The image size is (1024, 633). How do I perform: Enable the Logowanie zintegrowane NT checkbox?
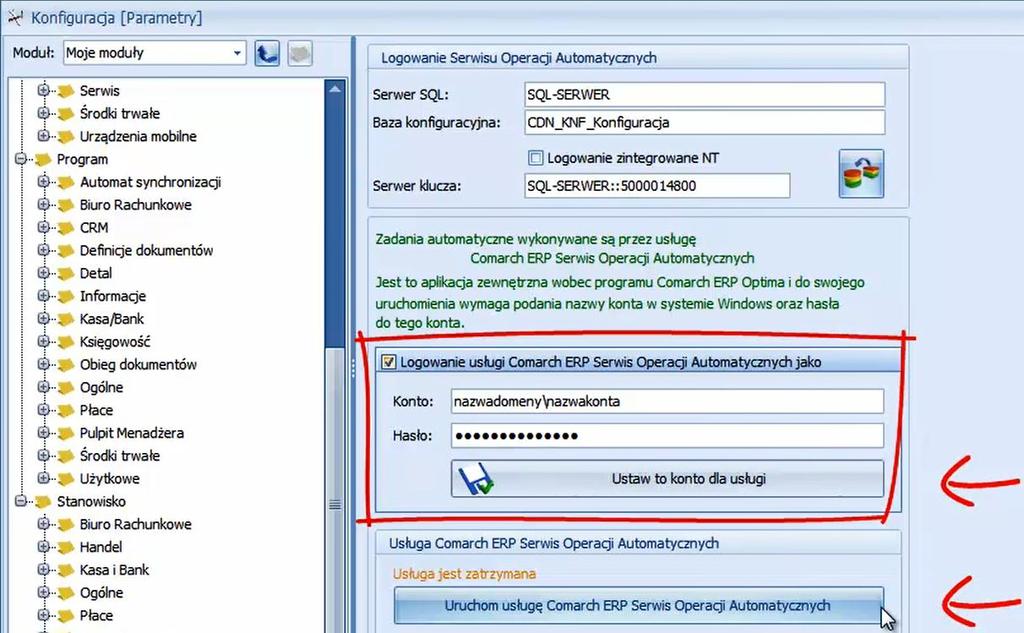(x=536, y=157)
